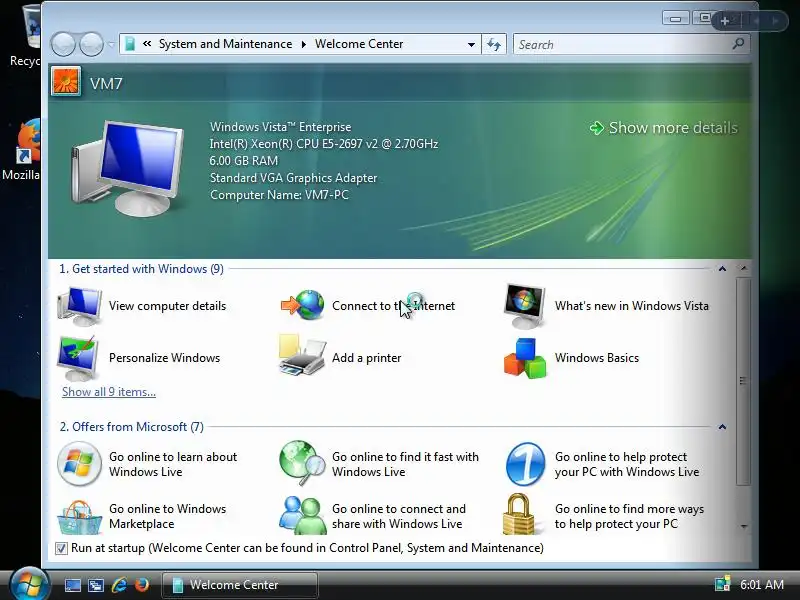Screen dimensions: 800x600
Task: Click the Computer Name: VM7-PC text
Action: 279,195
